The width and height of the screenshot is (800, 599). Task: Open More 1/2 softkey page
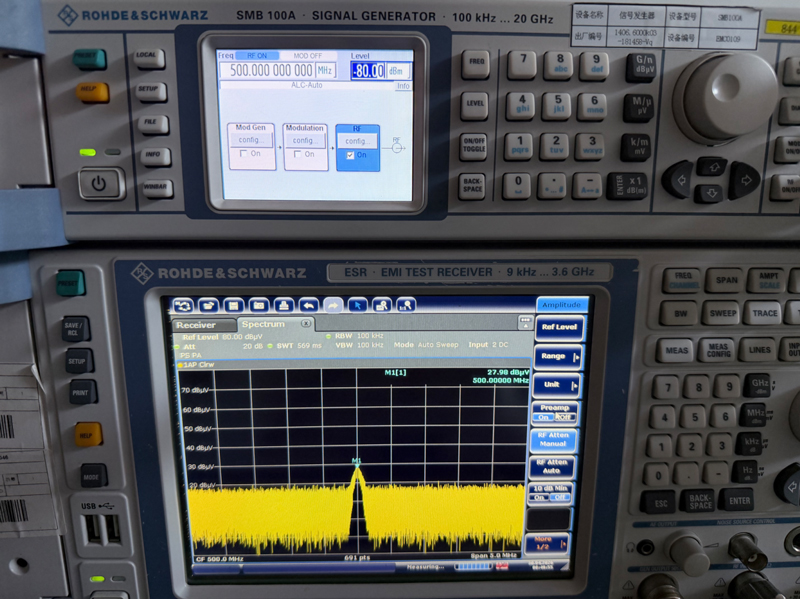click(x=548, y=543)
